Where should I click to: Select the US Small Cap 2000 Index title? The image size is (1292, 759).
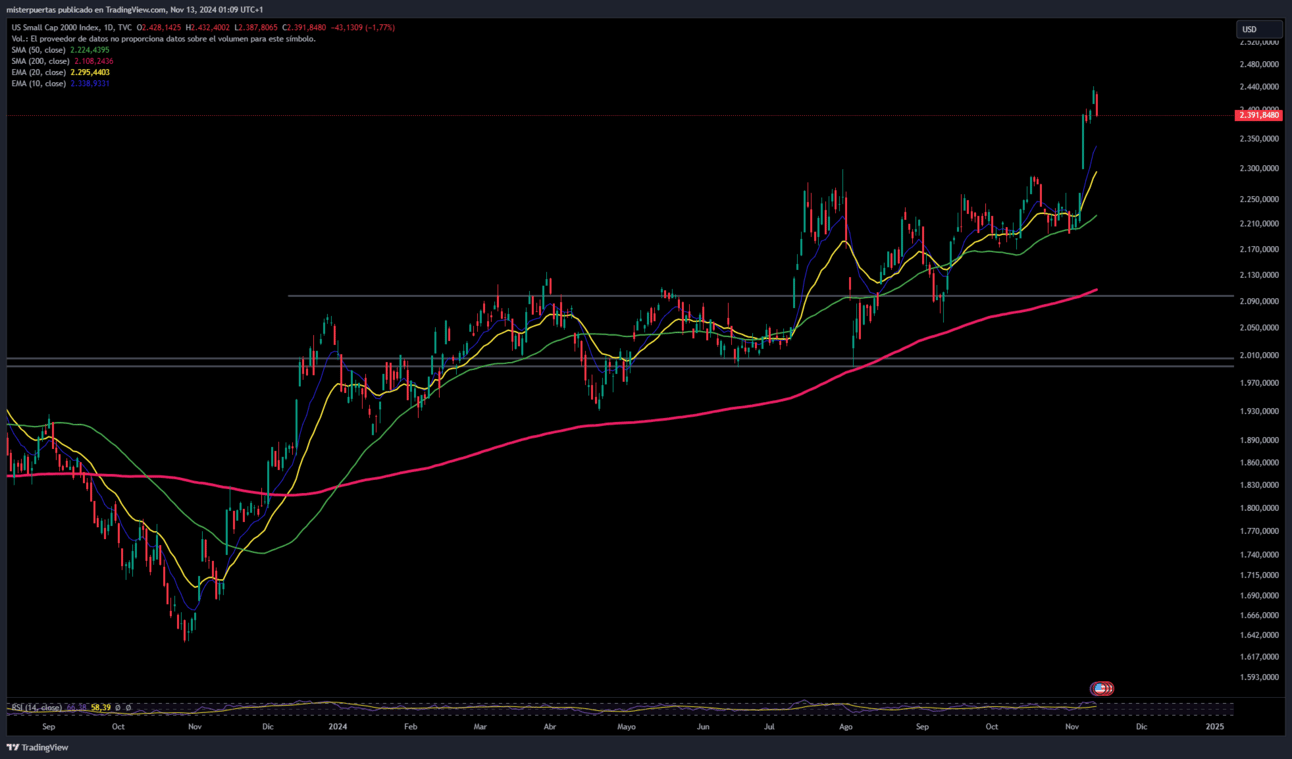[57, 28]
